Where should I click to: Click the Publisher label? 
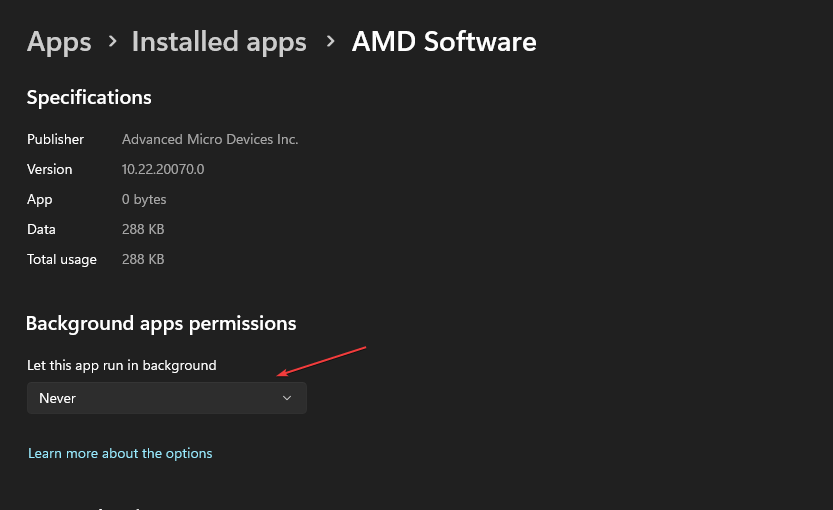[56, 139]
